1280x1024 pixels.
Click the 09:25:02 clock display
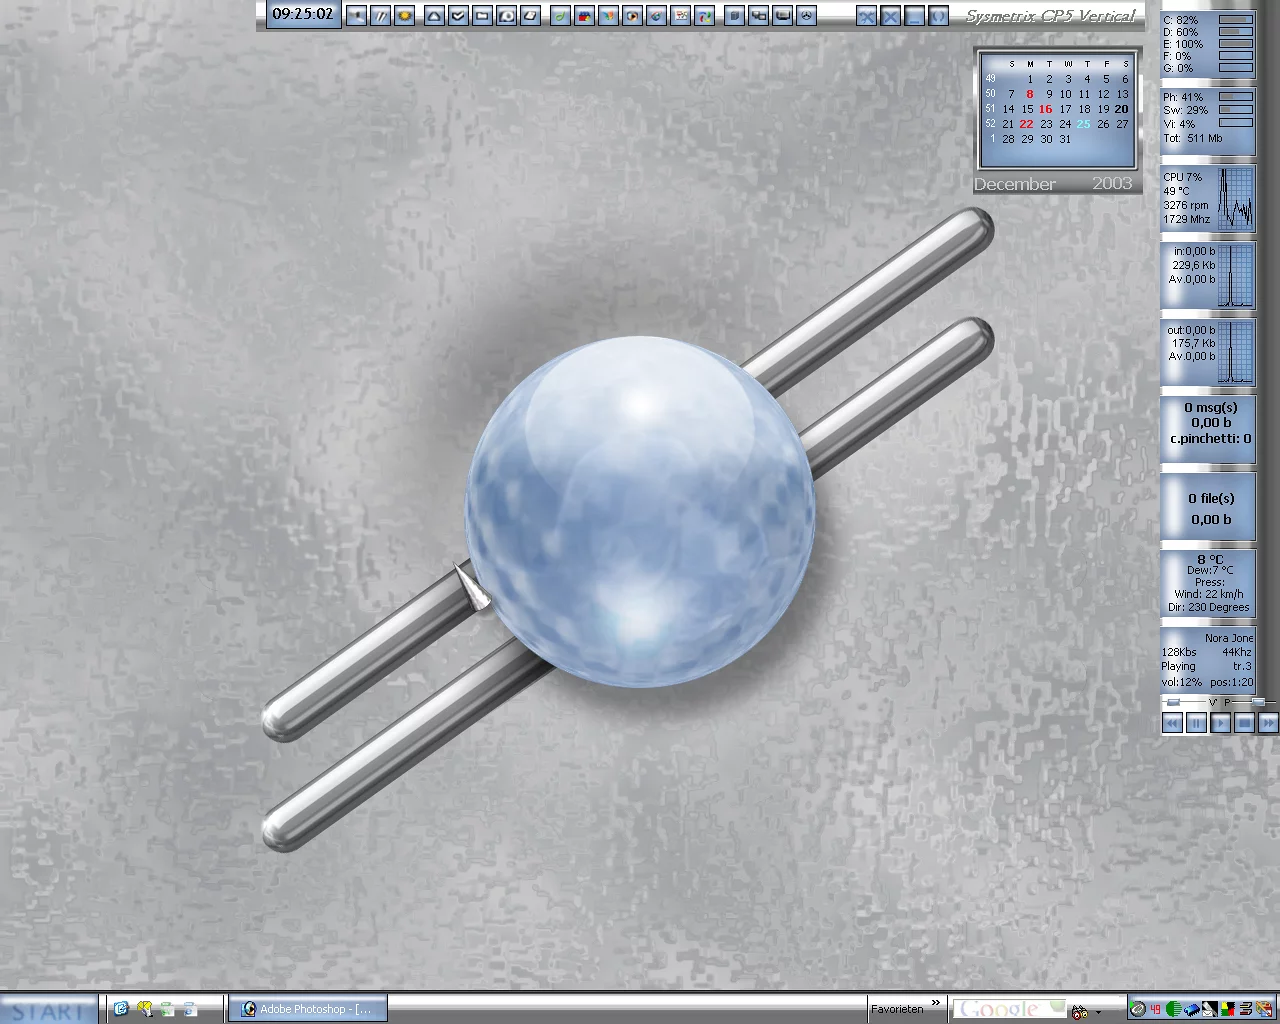tap(302, 15)
